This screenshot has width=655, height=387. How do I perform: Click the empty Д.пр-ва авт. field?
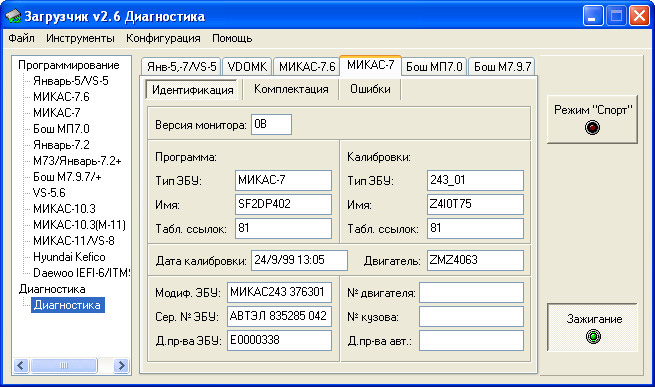[472, 341]
